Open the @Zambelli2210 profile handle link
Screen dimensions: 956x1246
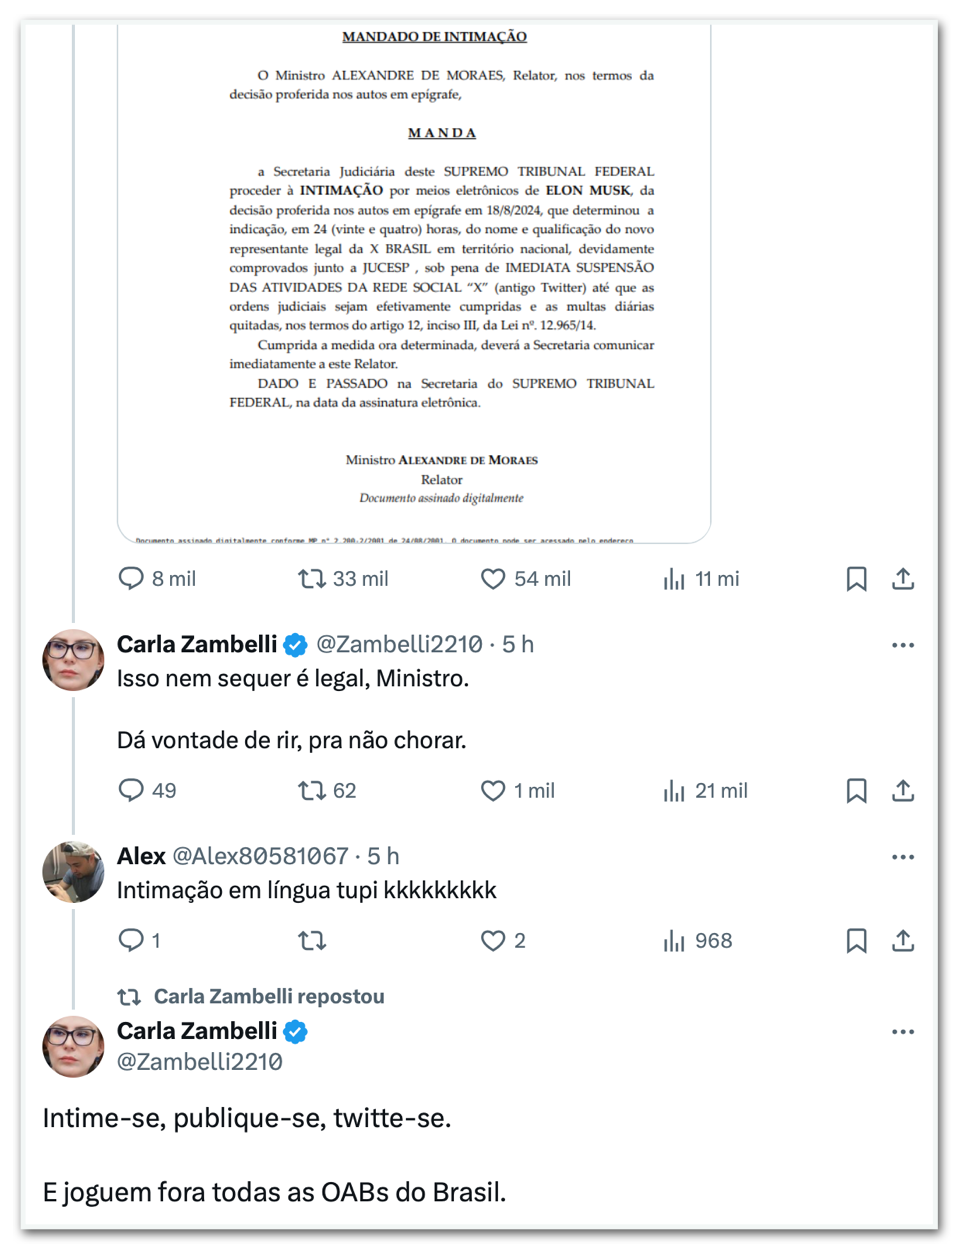click(399, 645)
